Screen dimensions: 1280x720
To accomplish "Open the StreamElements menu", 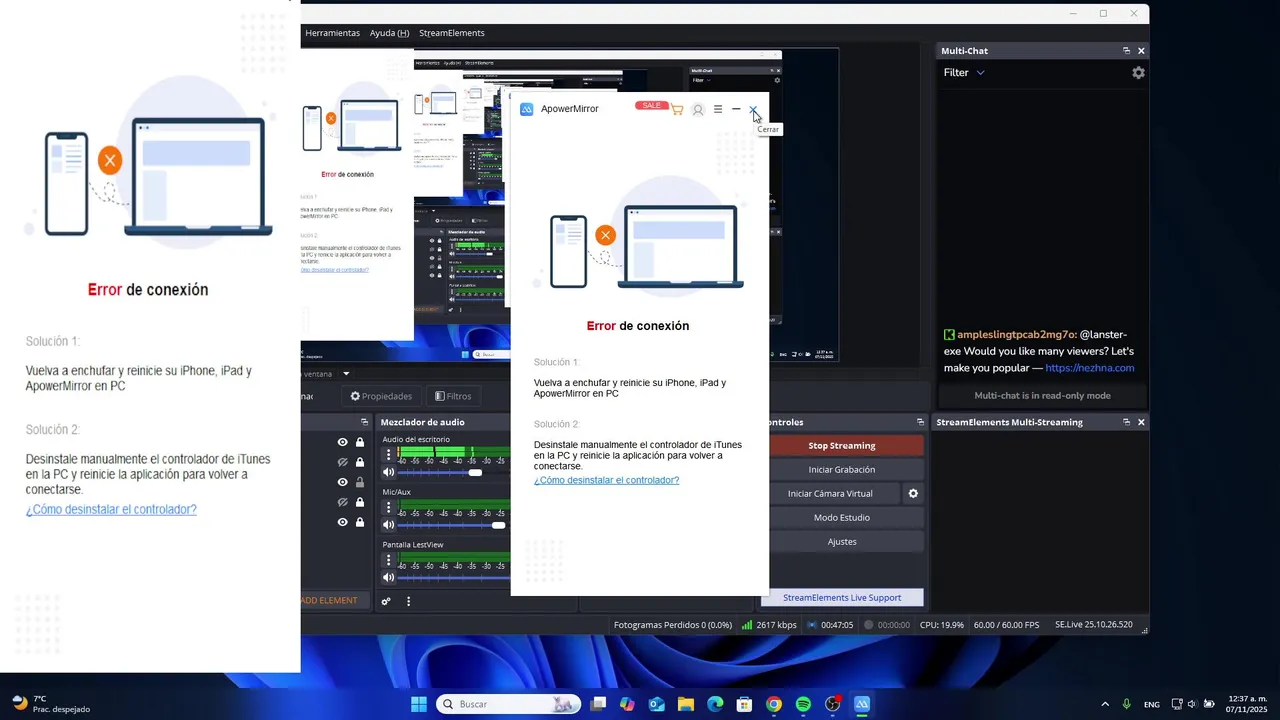I will (451, 33).
